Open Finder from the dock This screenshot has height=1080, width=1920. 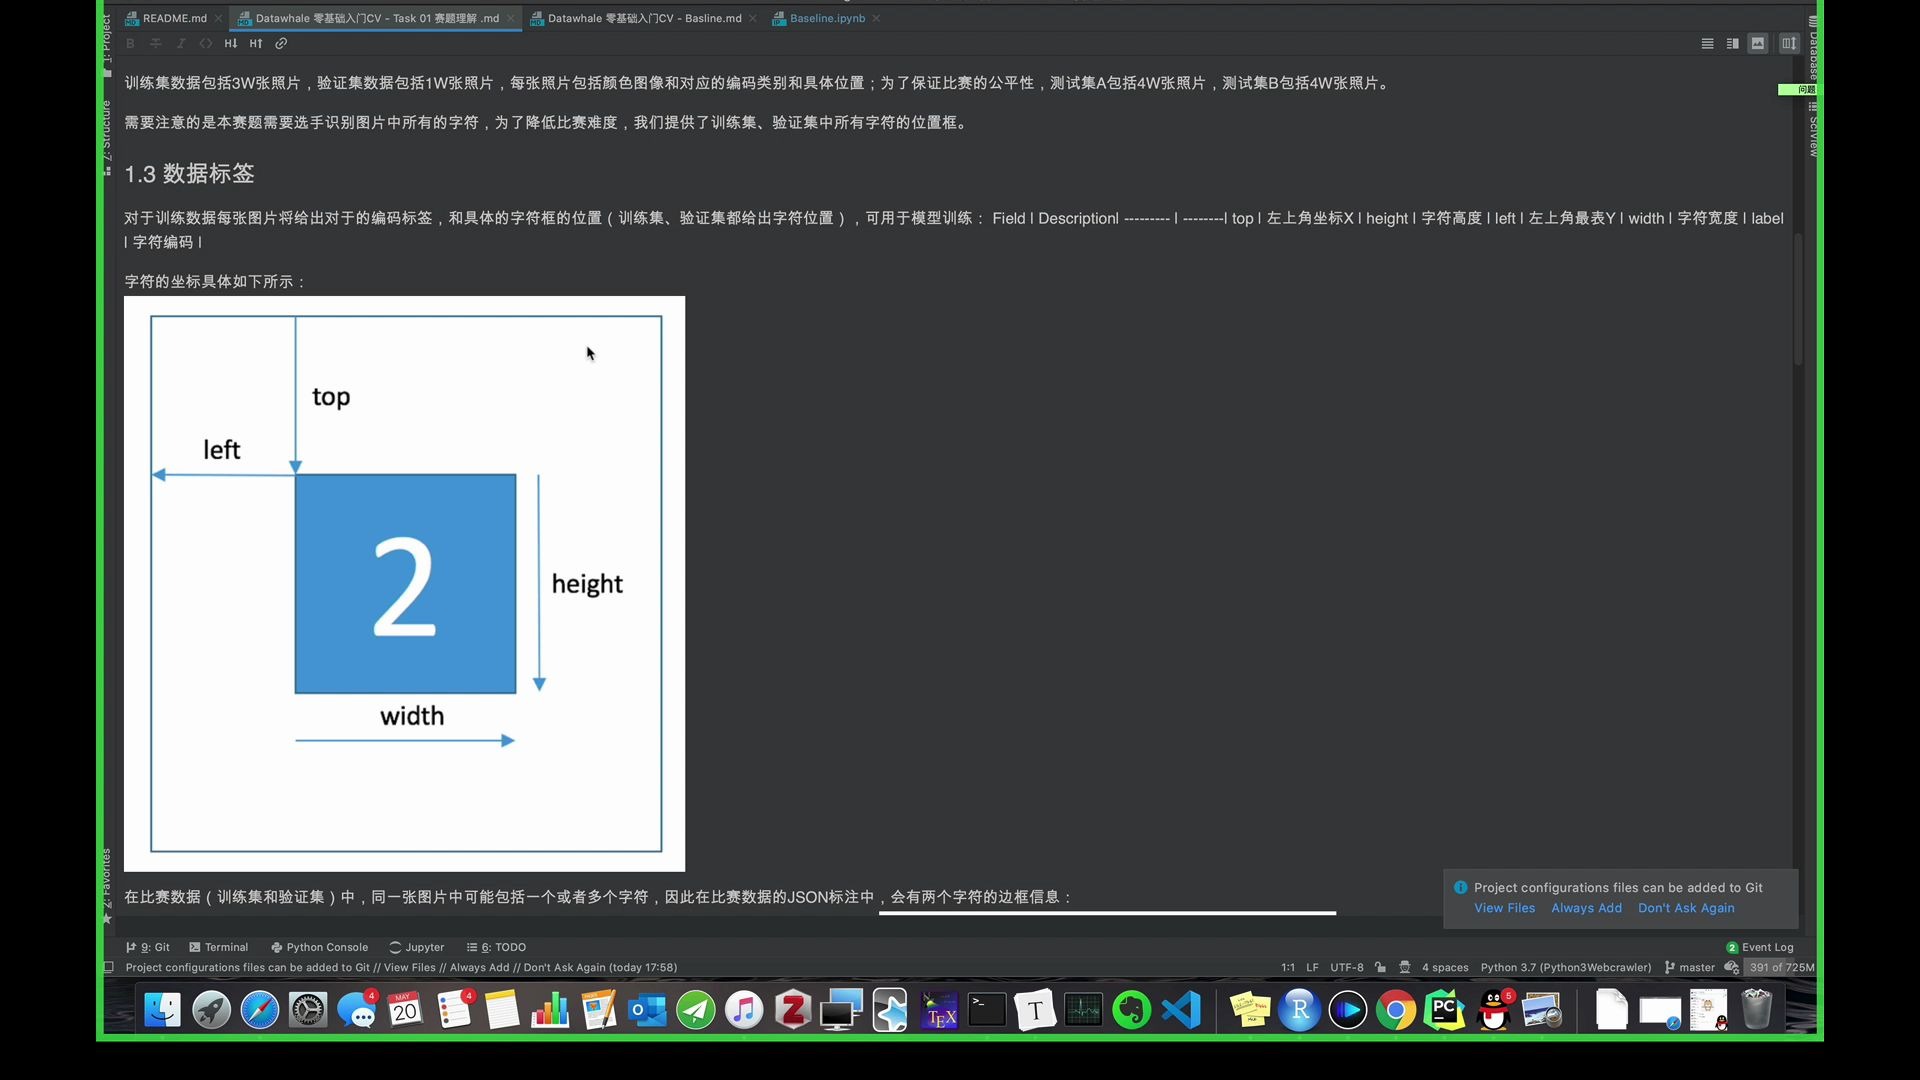pos(162,1010)
